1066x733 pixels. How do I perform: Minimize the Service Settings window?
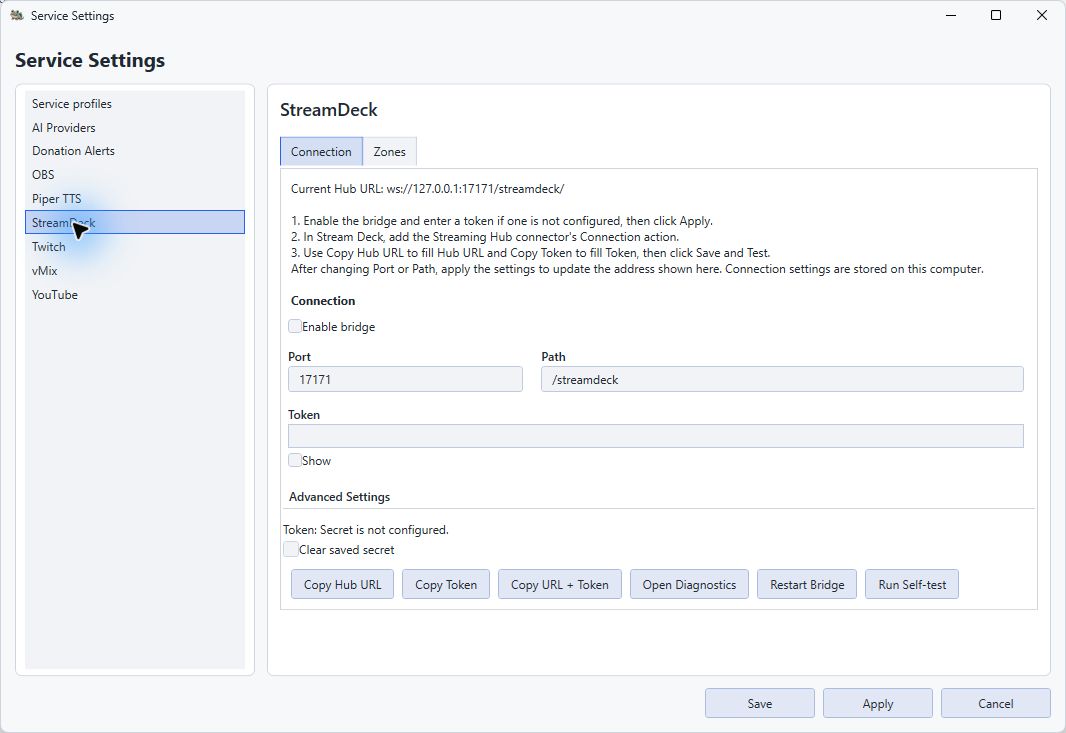(x=951, y=15)
